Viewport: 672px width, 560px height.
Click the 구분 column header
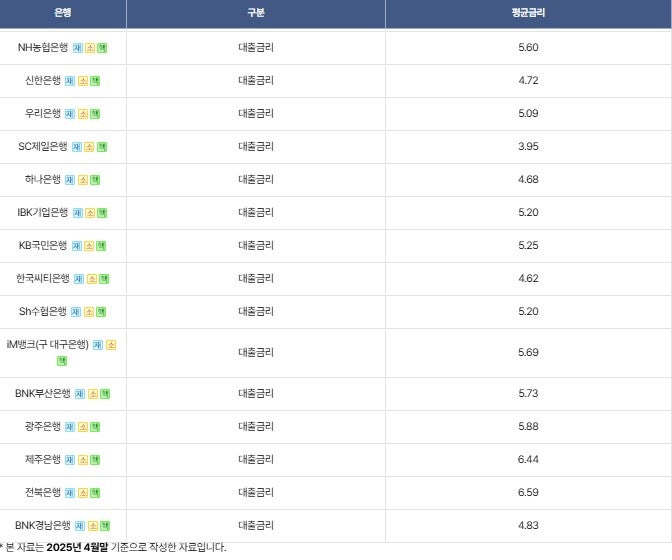(256, 13)
